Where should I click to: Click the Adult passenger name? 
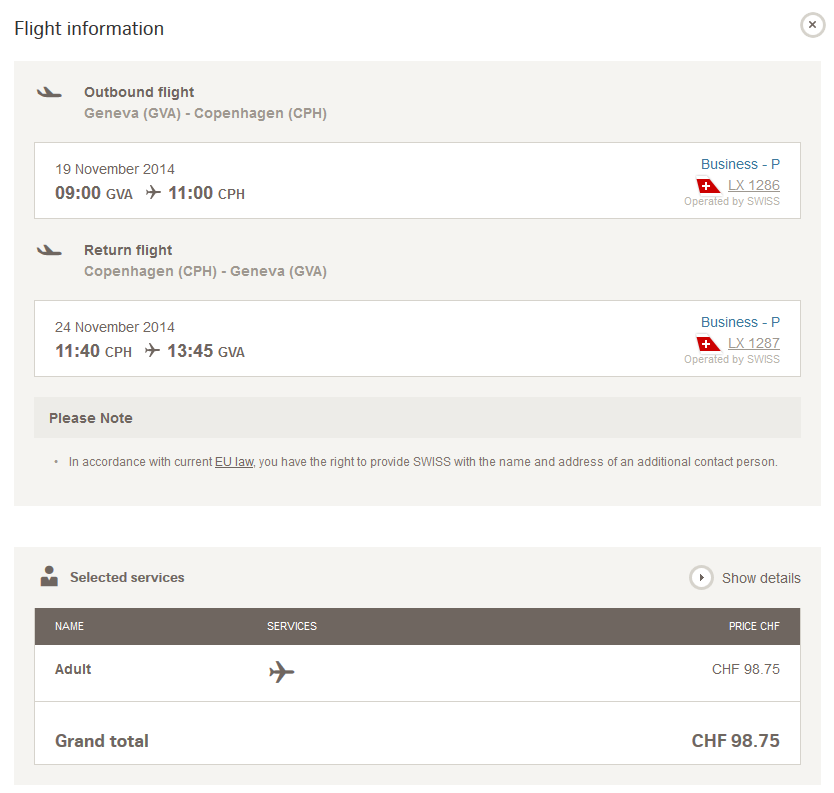[x=73, y=669]
